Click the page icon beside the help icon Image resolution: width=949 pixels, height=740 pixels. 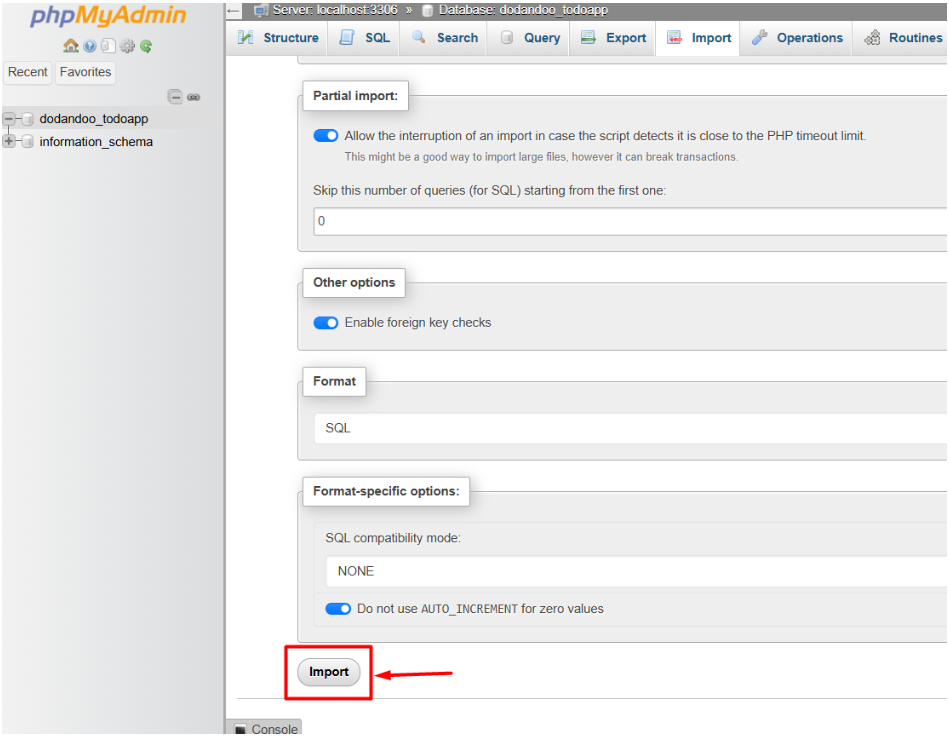[x=108, y=46]
